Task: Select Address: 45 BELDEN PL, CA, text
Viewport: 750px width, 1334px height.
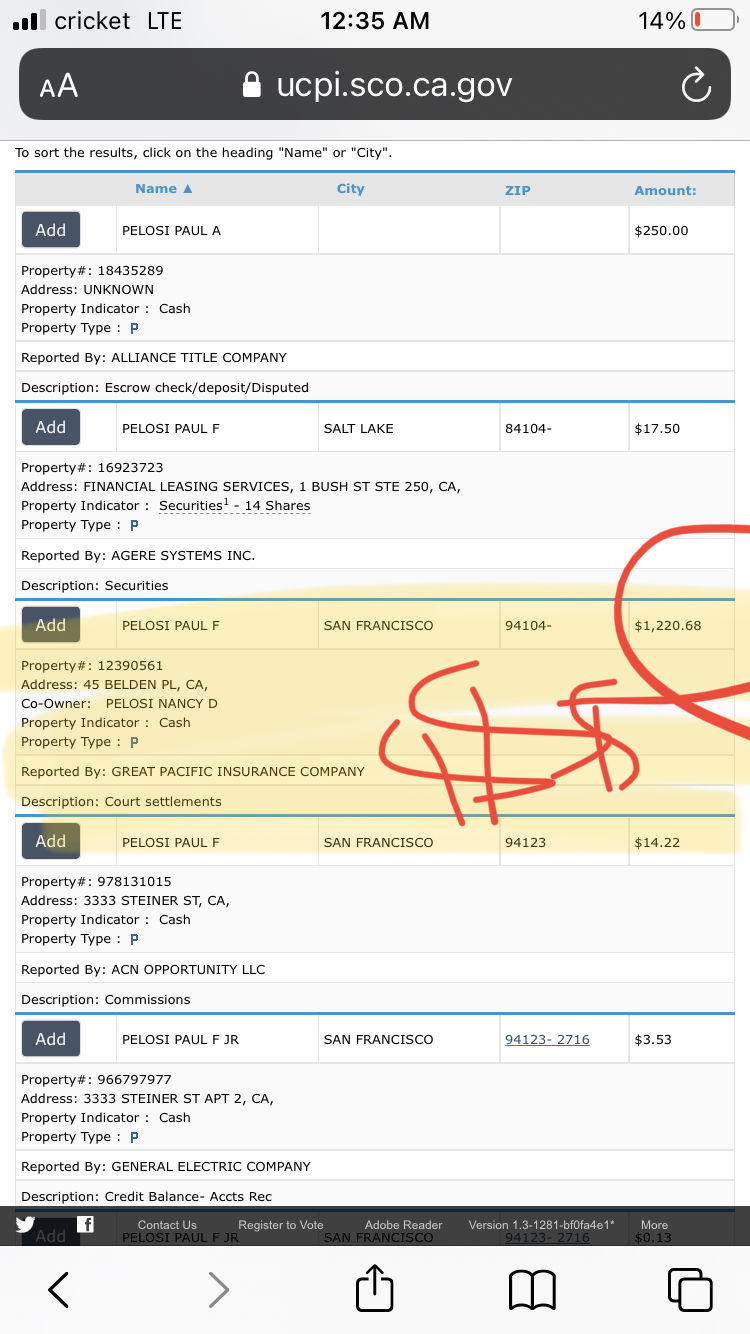Action: 114,685
